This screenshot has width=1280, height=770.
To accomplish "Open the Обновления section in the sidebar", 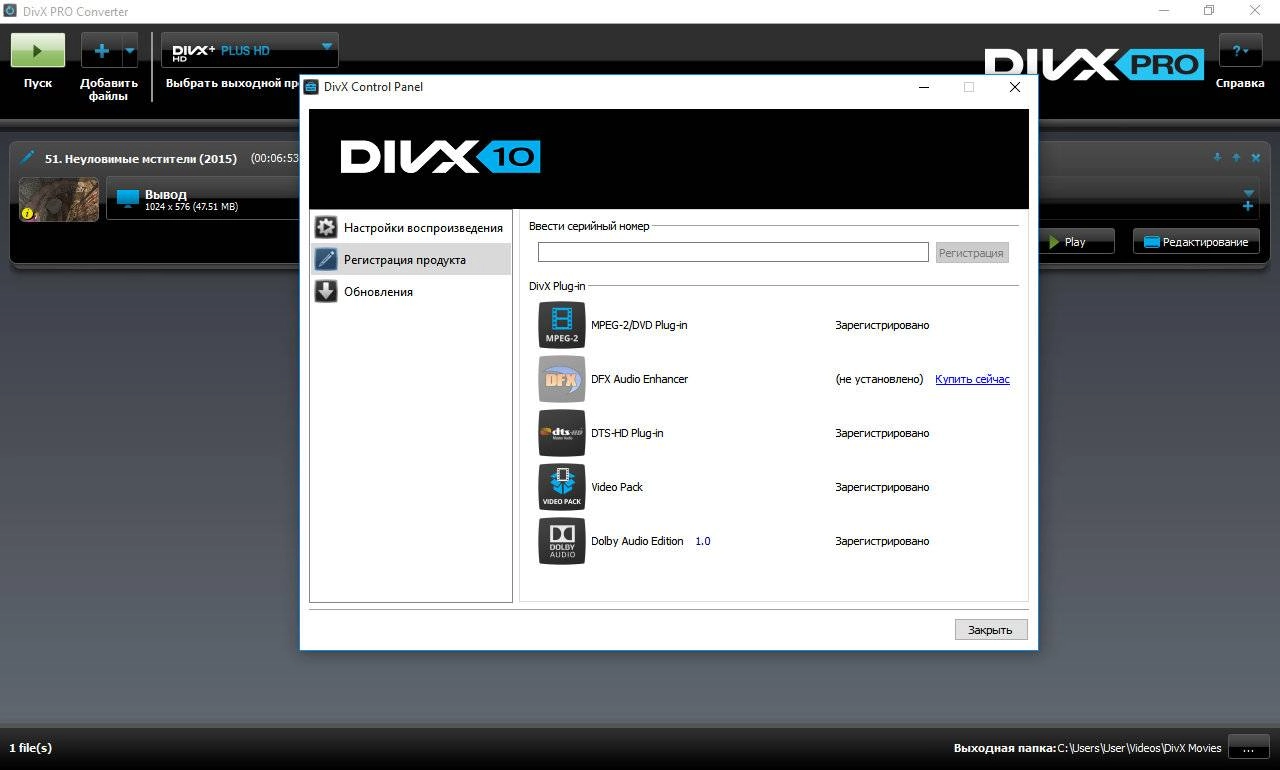I will tap(411, 291).
